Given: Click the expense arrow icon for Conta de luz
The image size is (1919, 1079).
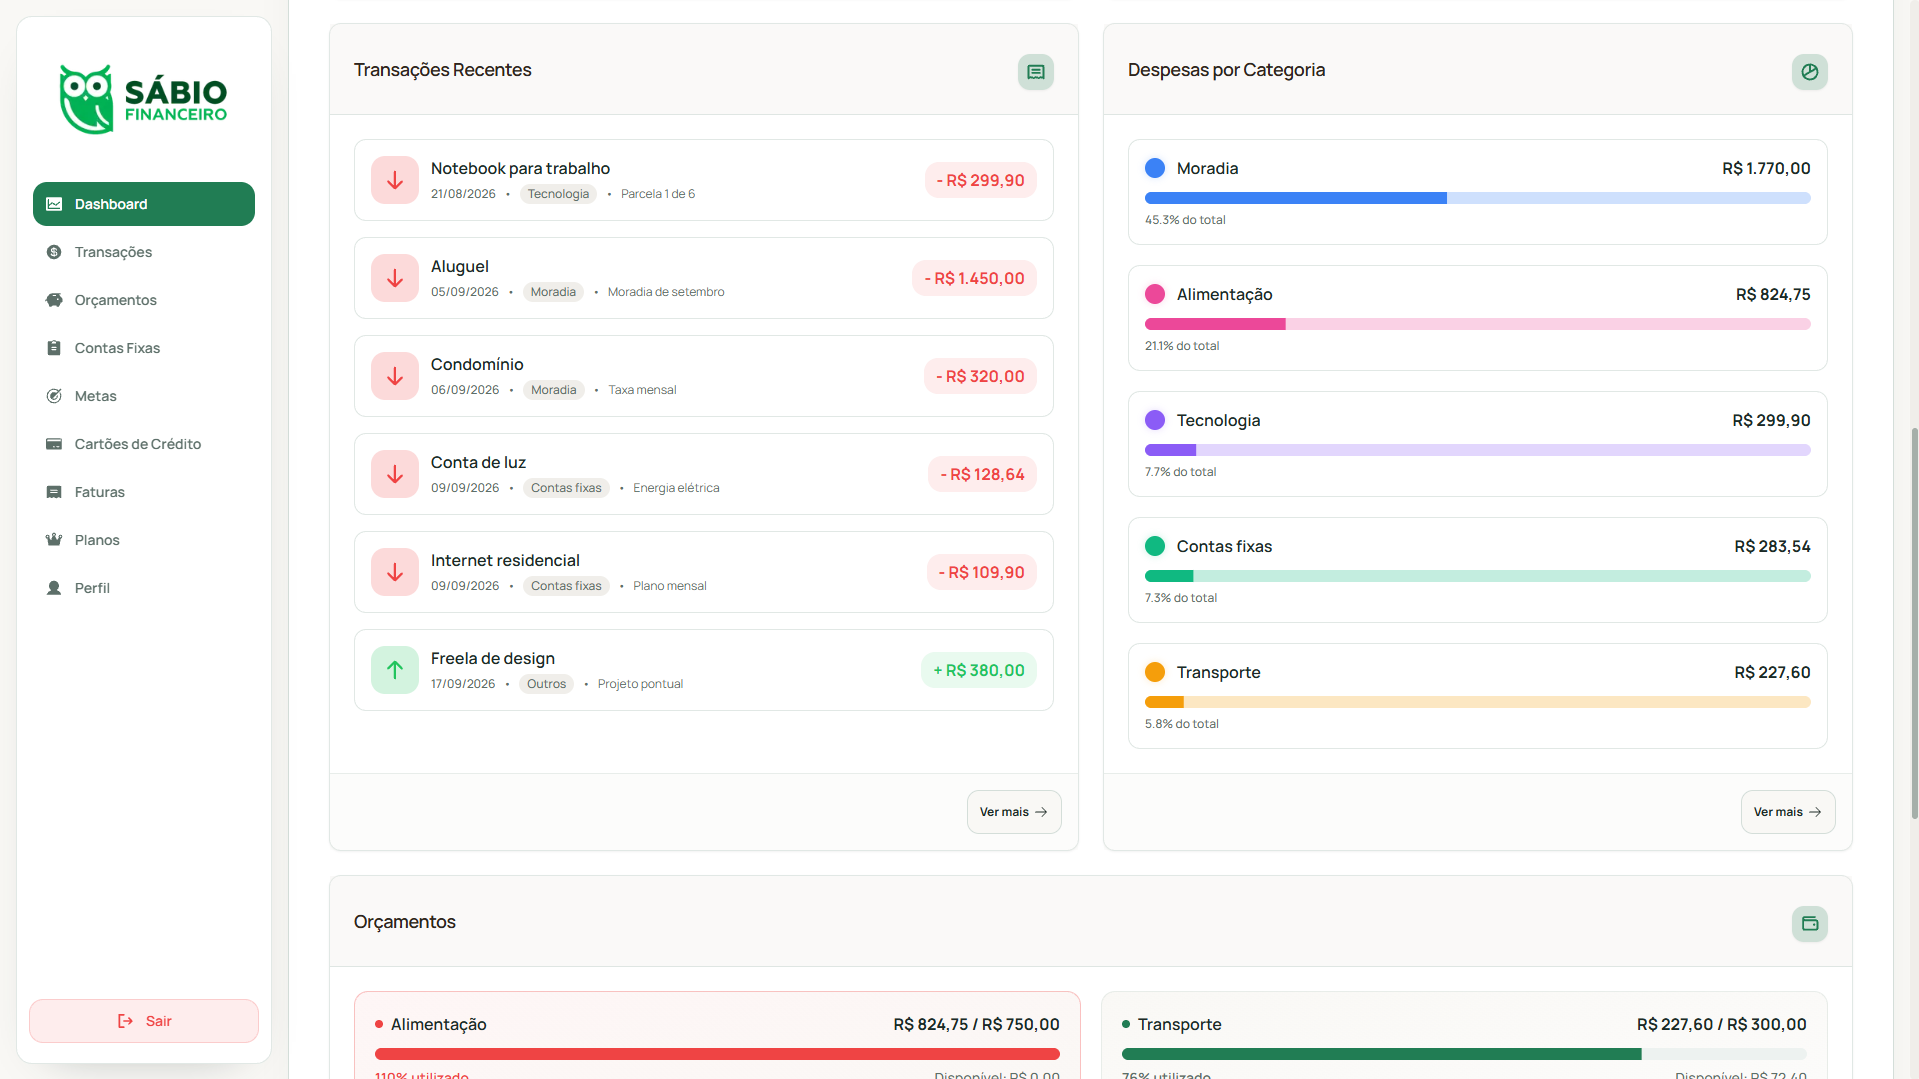Looking at the screenshot, I should (395, 474).
